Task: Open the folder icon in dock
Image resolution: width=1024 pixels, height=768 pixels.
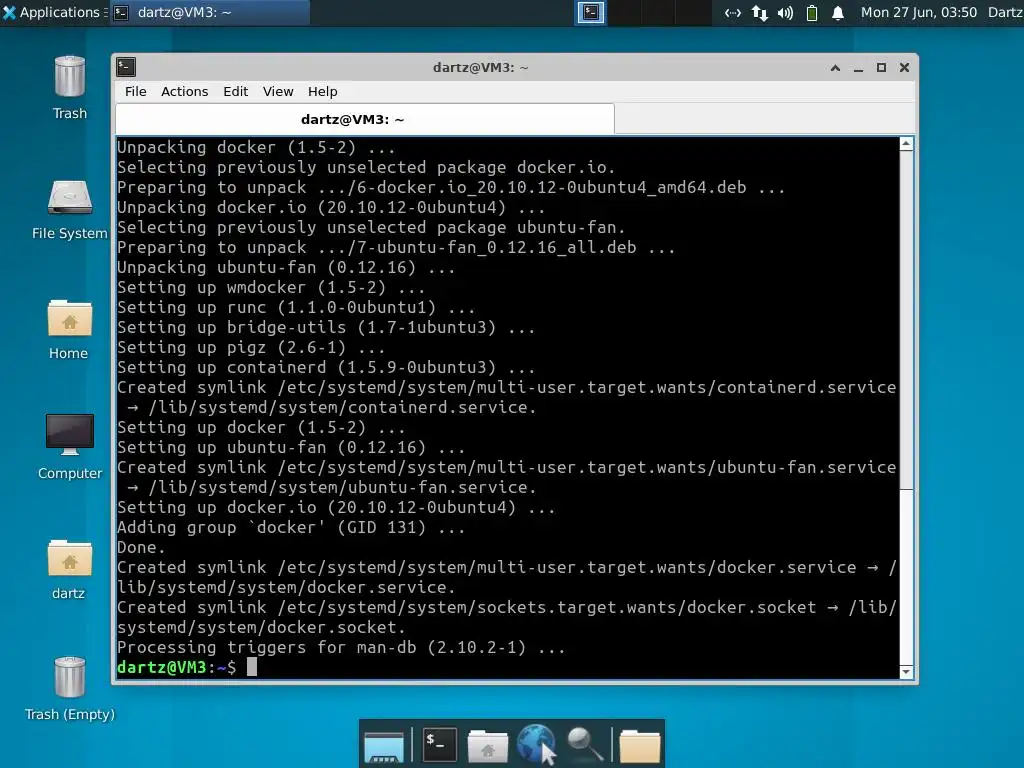Action: [639, 746]
